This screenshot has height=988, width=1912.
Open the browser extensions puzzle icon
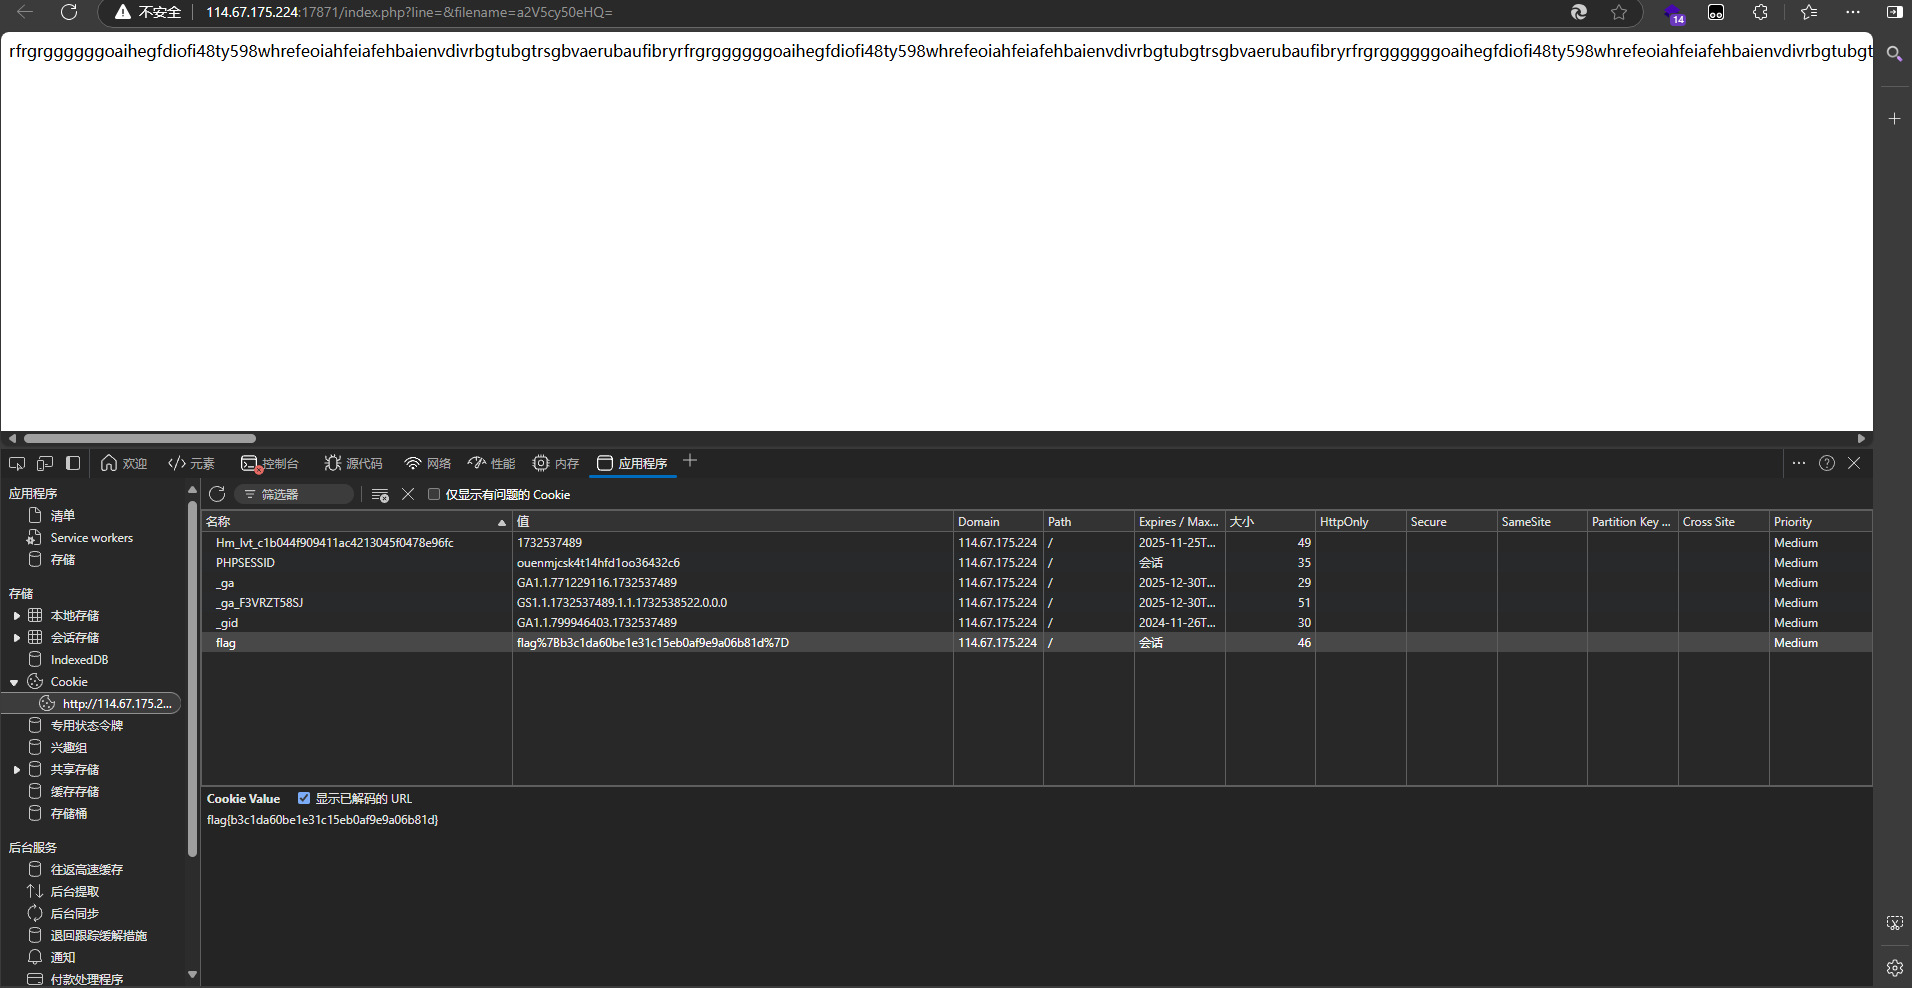(x=1760, y=12)
